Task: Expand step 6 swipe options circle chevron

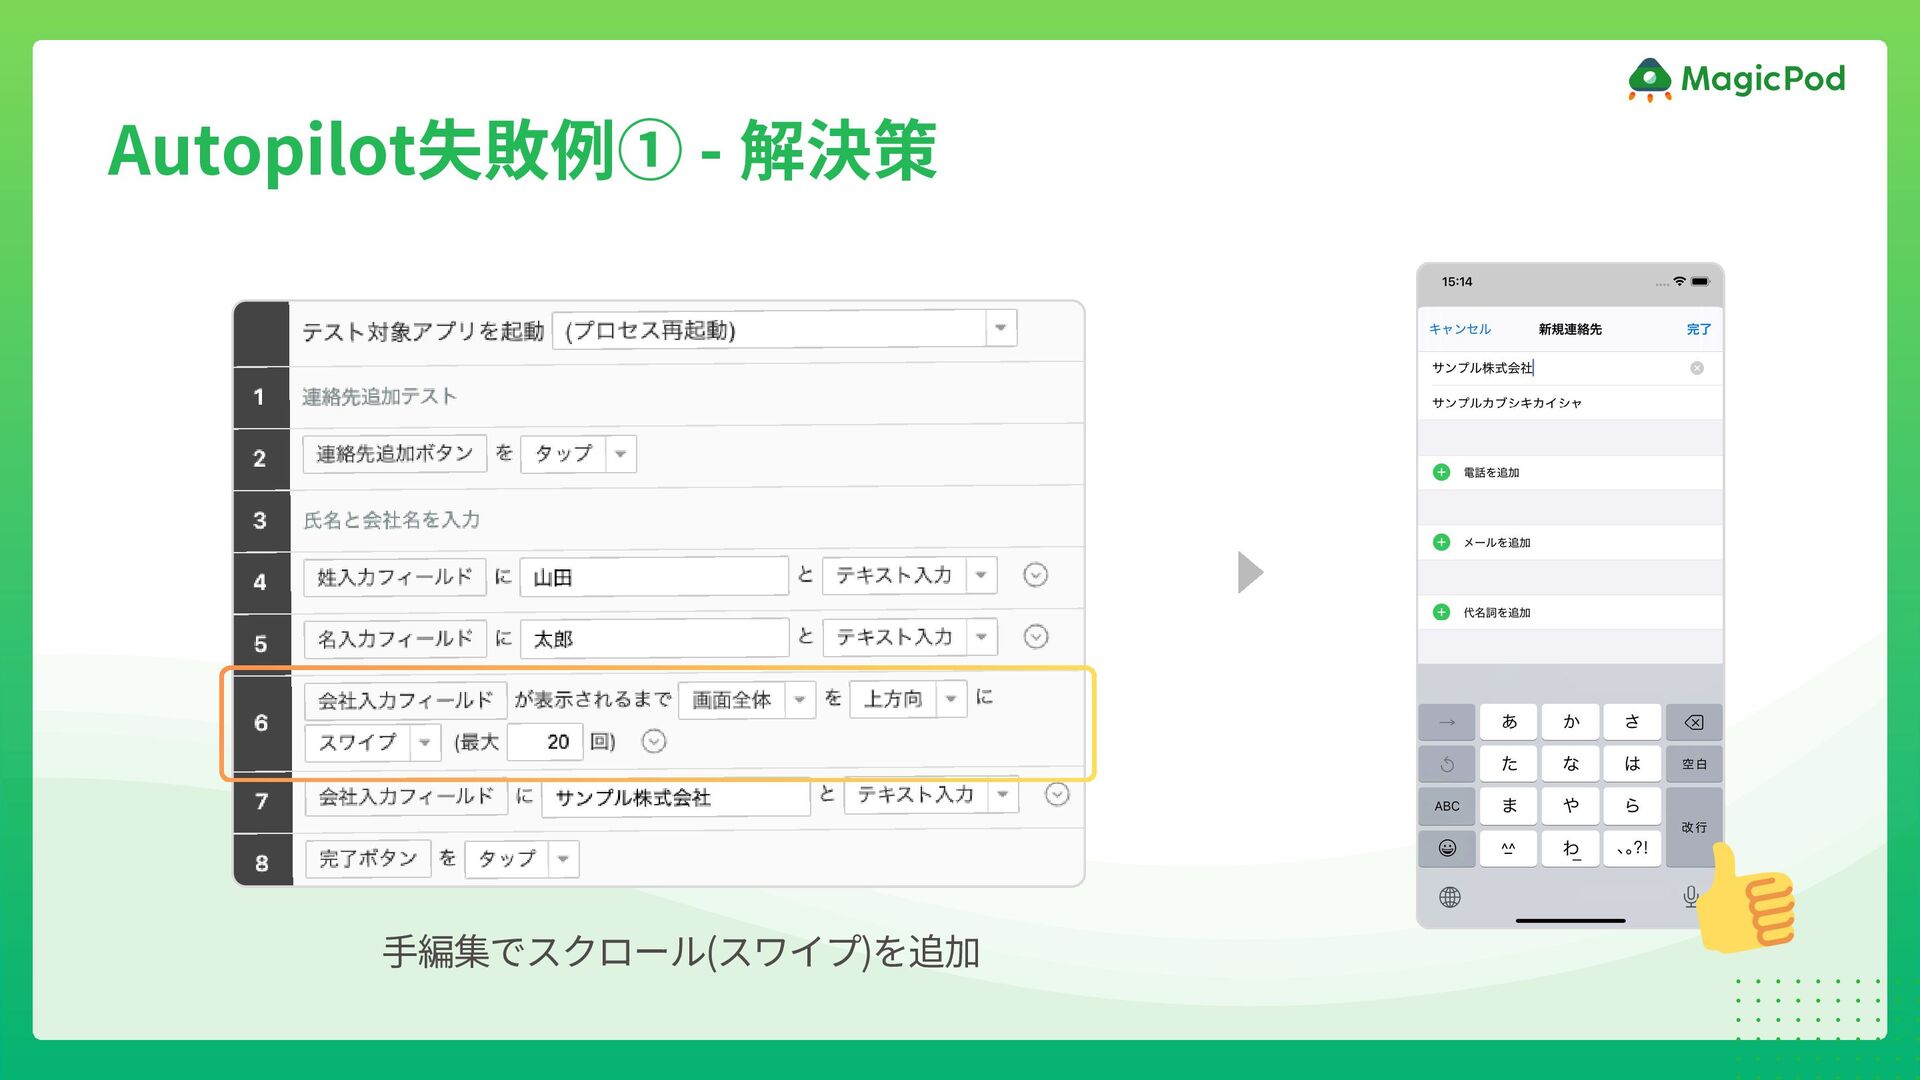Action: [x=654, y=741]
